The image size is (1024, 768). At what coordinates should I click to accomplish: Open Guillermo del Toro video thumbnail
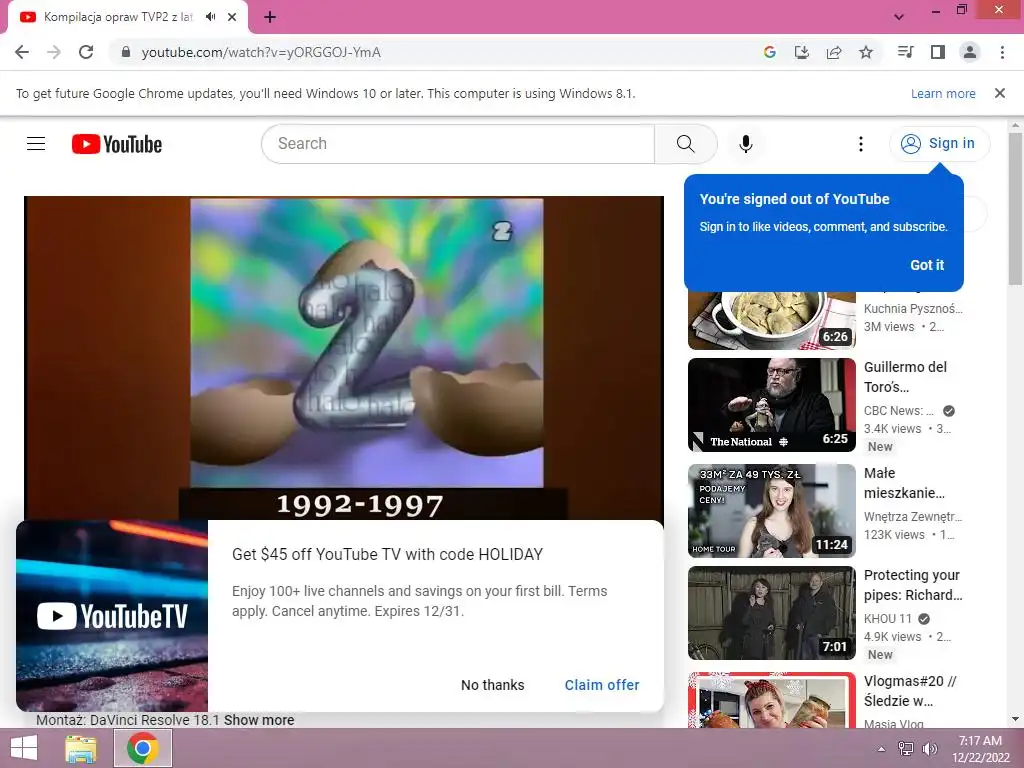click(x=771, y=405)
